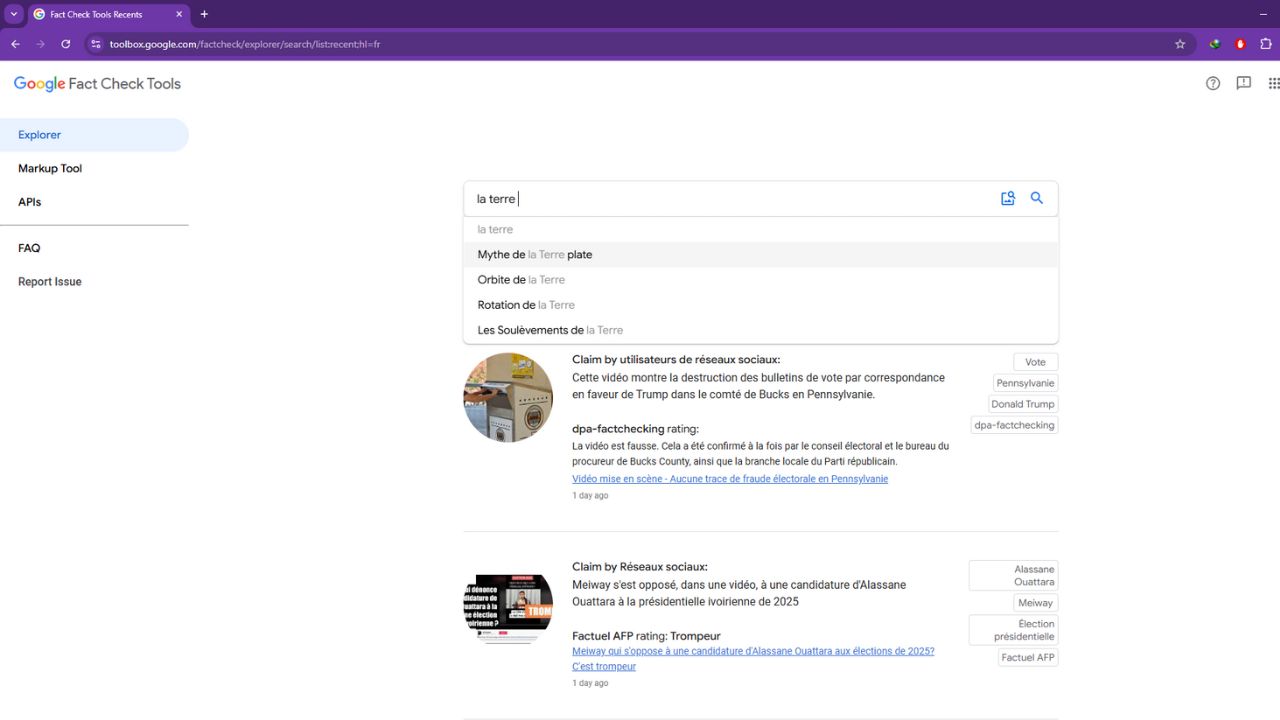Open the send feedback icon

[1244, 84]
